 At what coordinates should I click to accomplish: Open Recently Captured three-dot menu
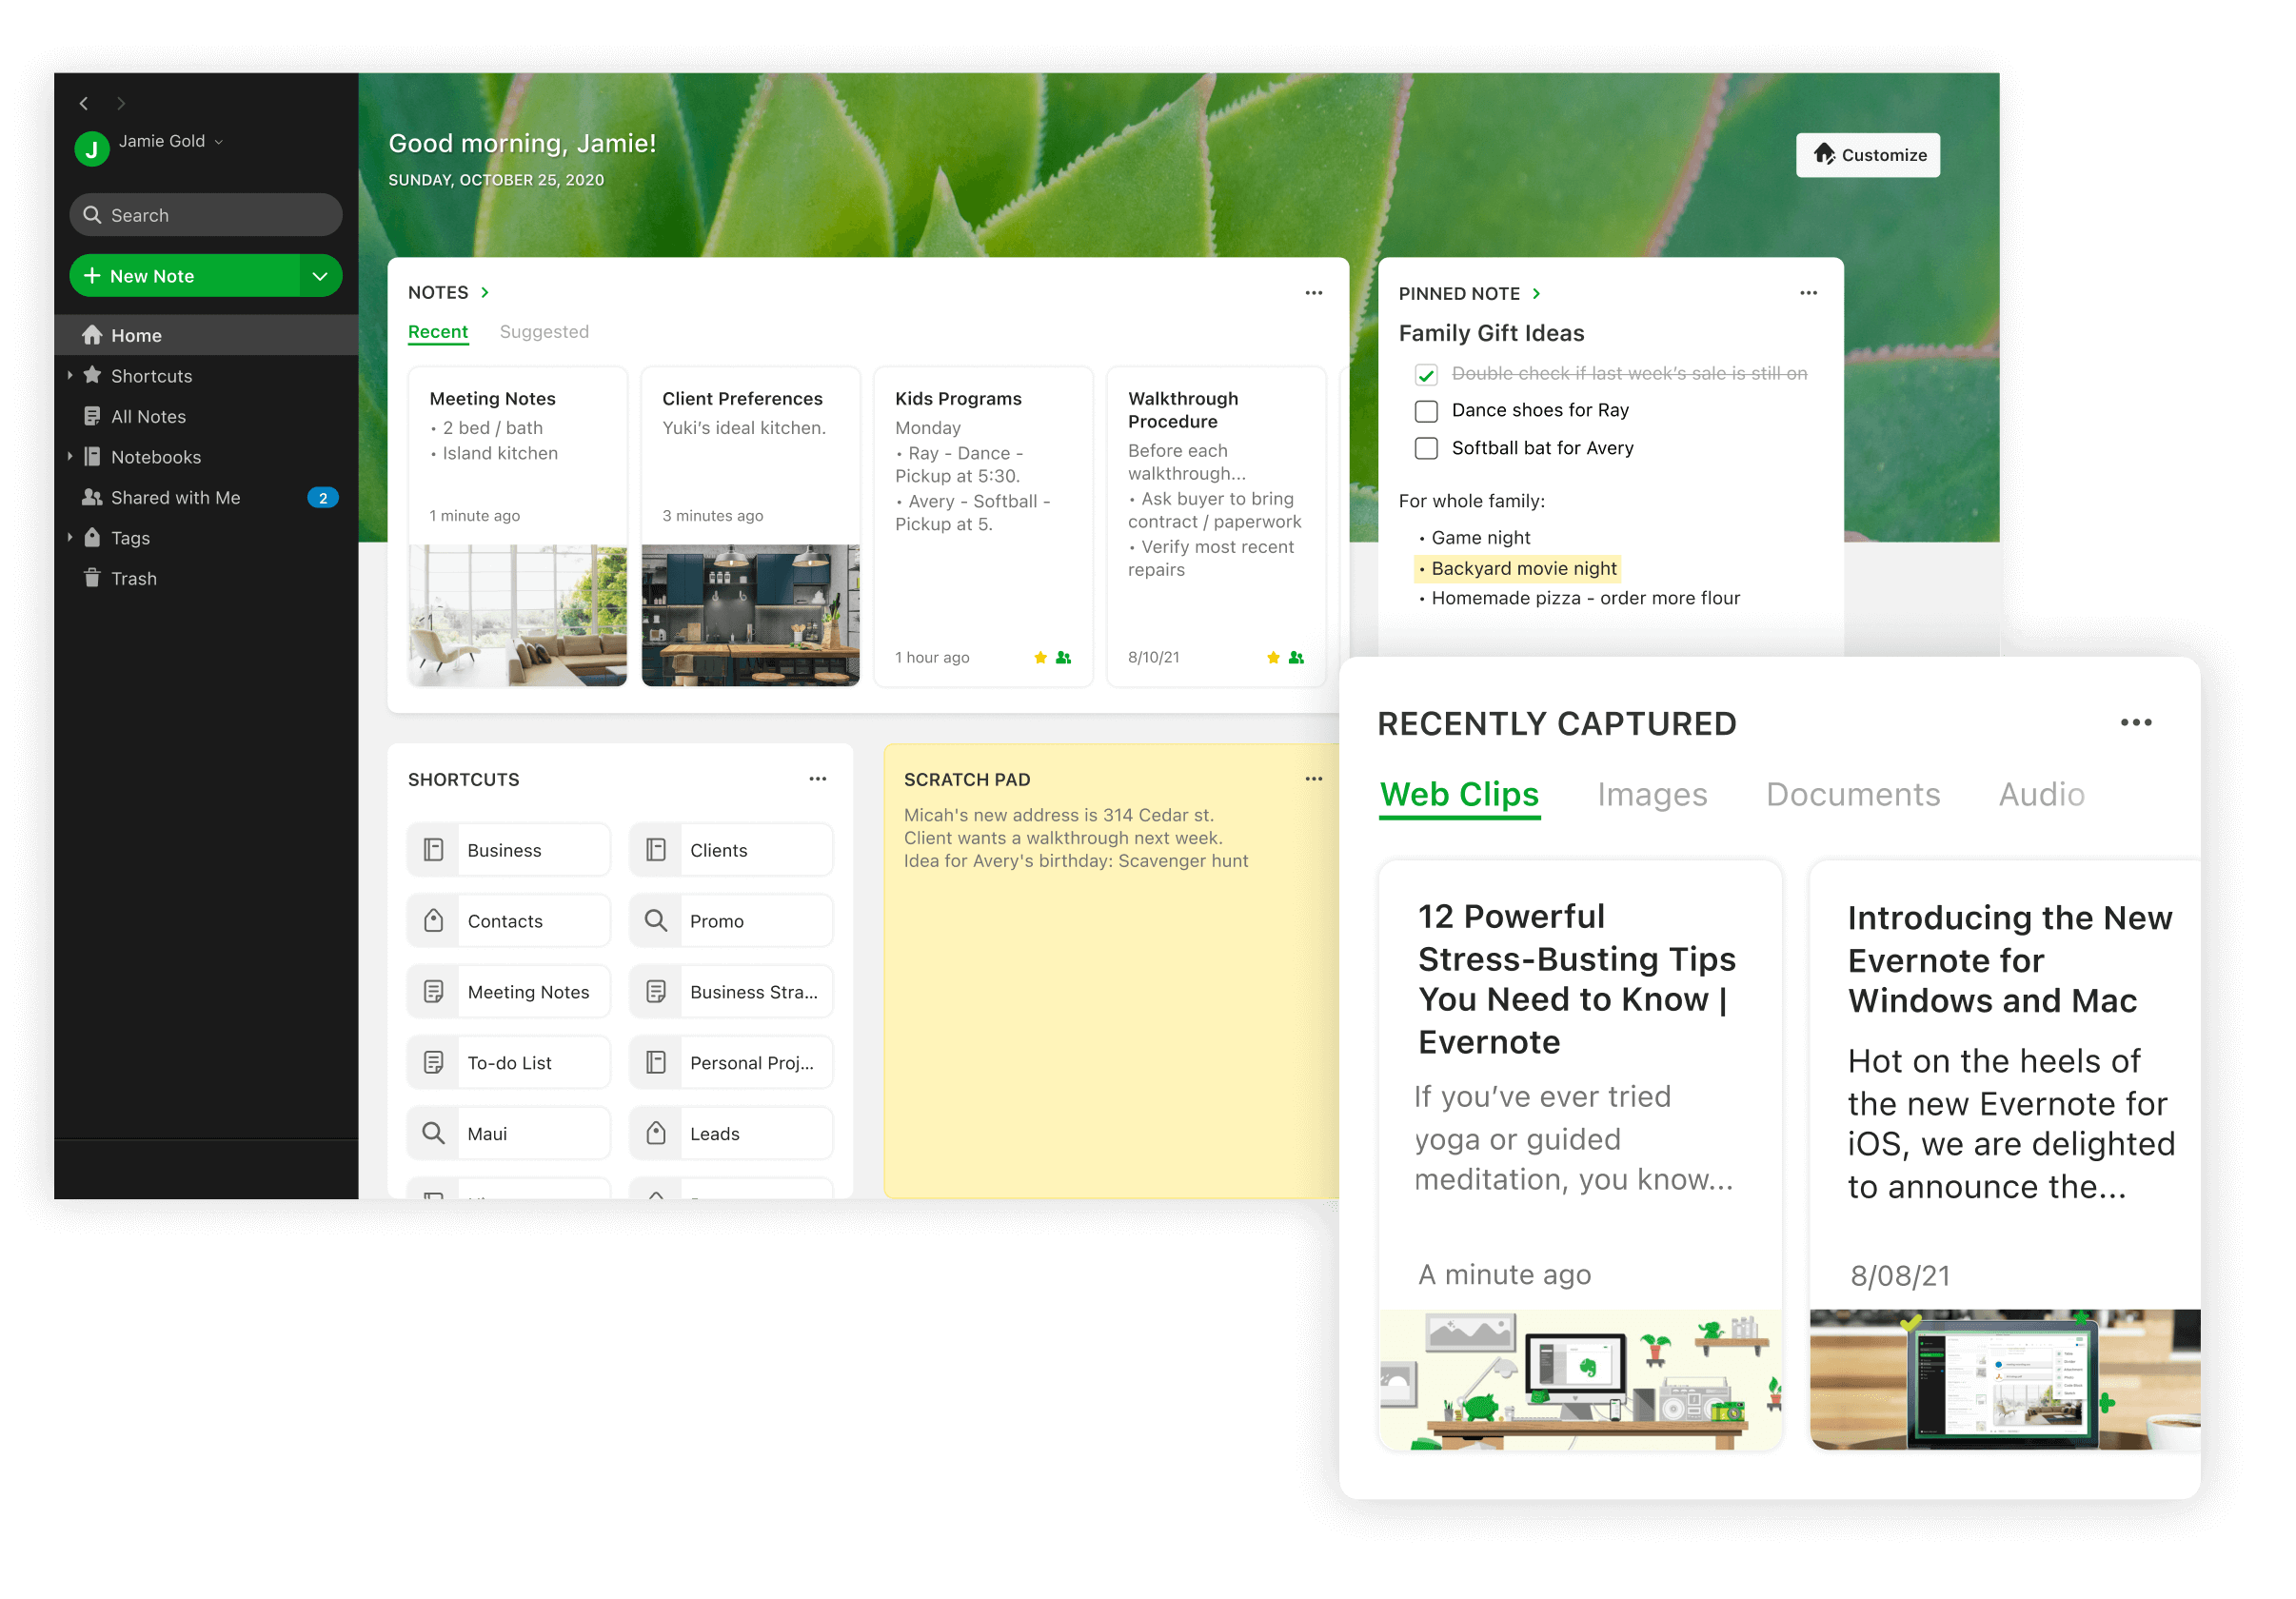coord(2136,723)
